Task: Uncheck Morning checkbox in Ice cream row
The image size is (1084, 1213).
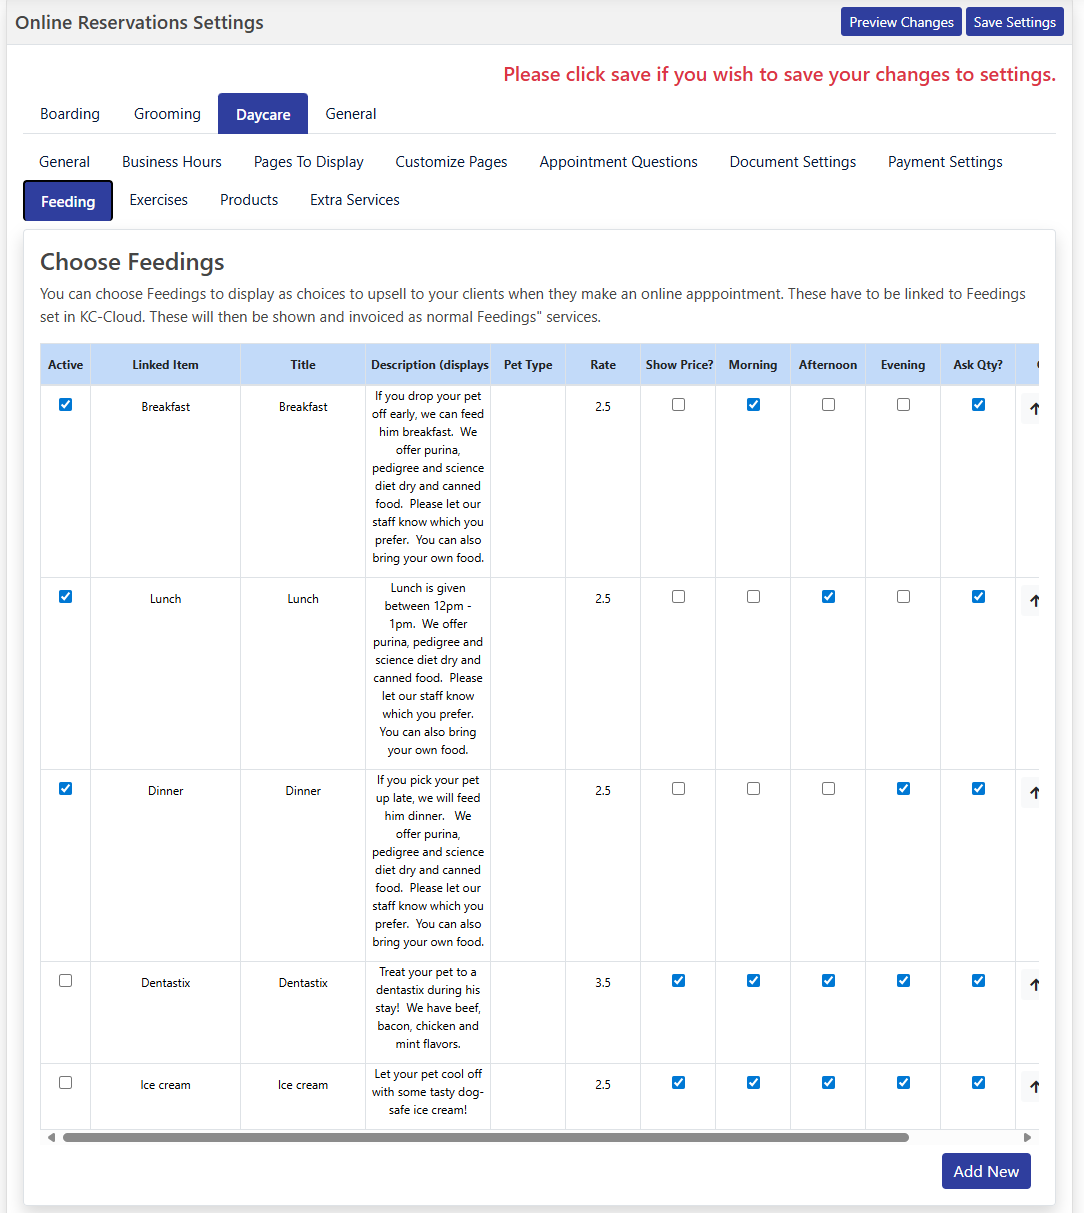Action: 753,1083
